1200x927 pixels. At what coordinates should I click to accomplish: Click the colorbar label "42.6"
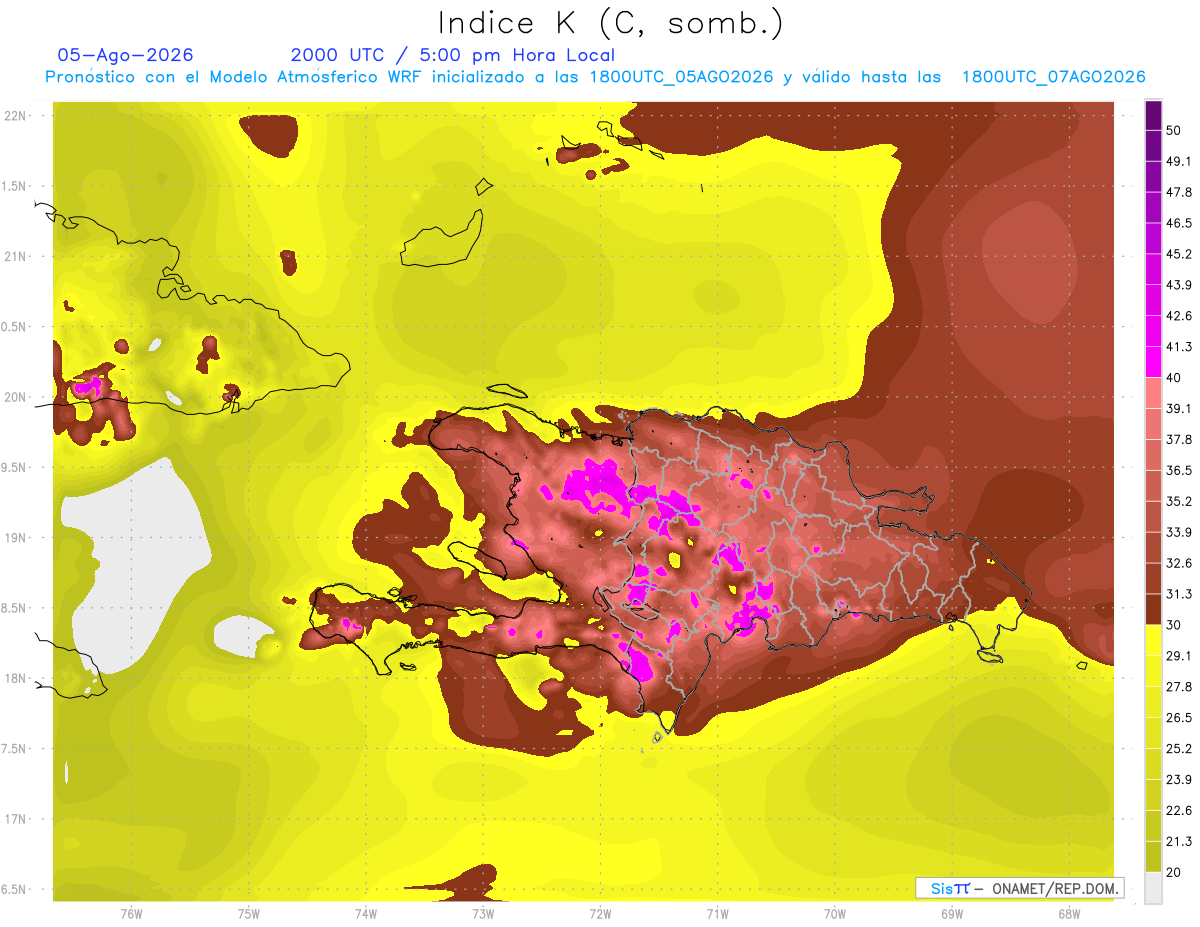click(x=1178, y=316)
